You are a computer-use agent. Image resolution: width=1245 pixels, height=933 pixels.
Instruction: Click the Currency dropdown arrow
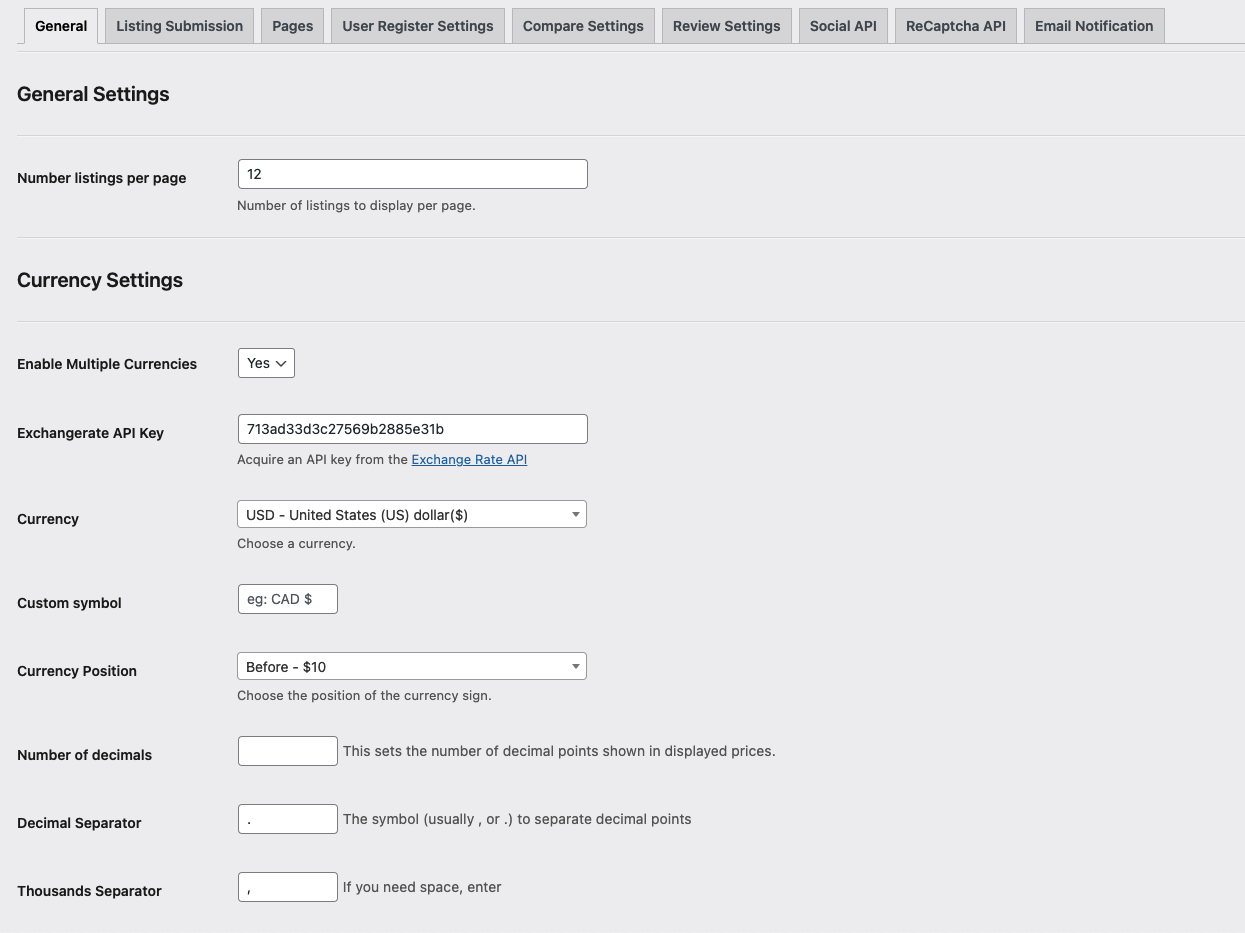click(x=575, y=515)
